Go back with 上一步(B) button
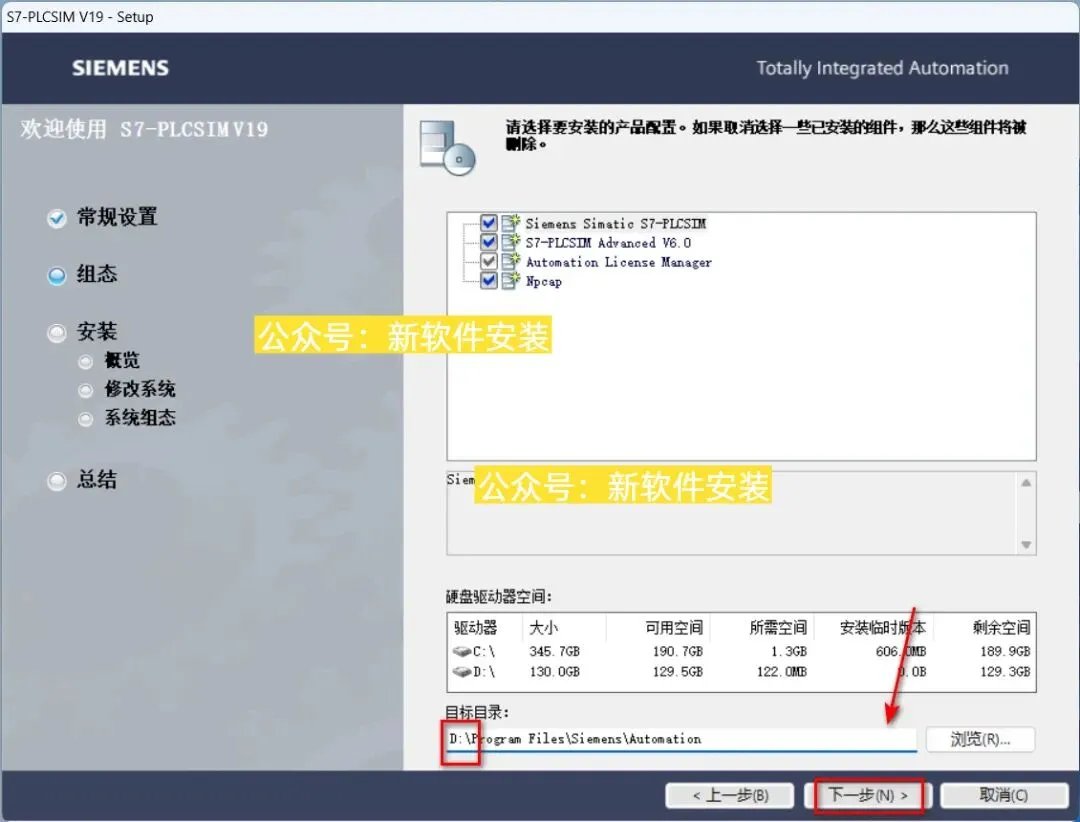 (730, 795)
